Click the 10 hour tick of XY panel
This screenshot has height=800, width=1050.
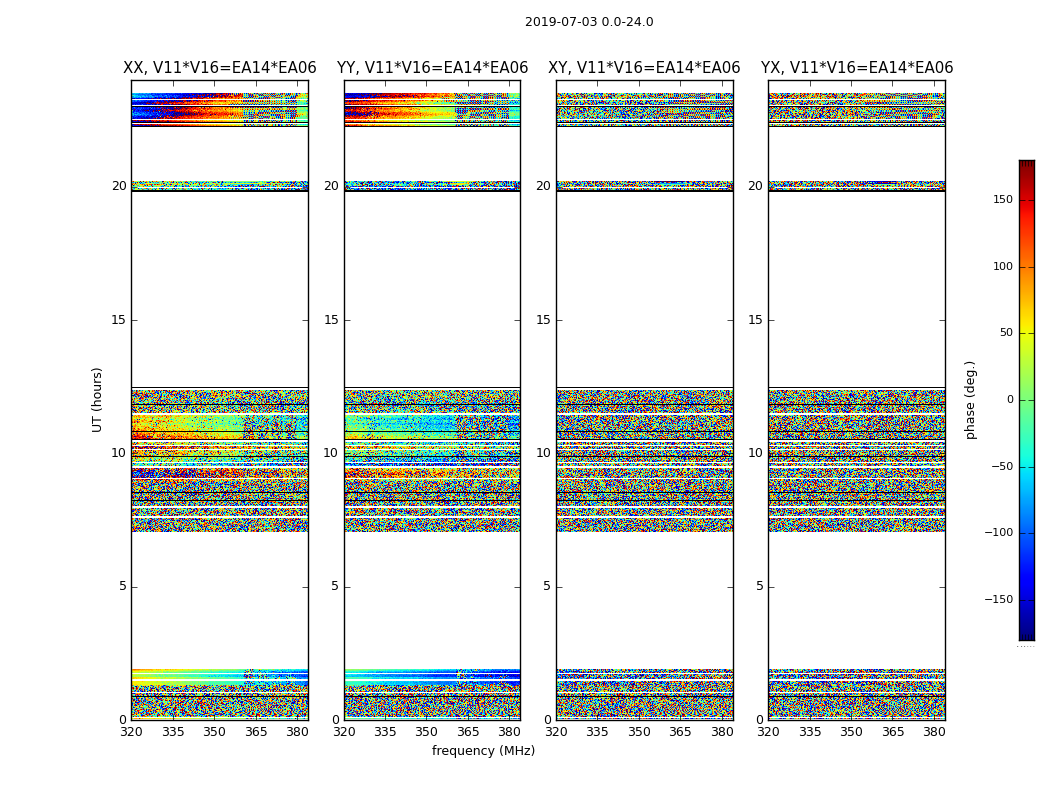[x=544, y=453]
